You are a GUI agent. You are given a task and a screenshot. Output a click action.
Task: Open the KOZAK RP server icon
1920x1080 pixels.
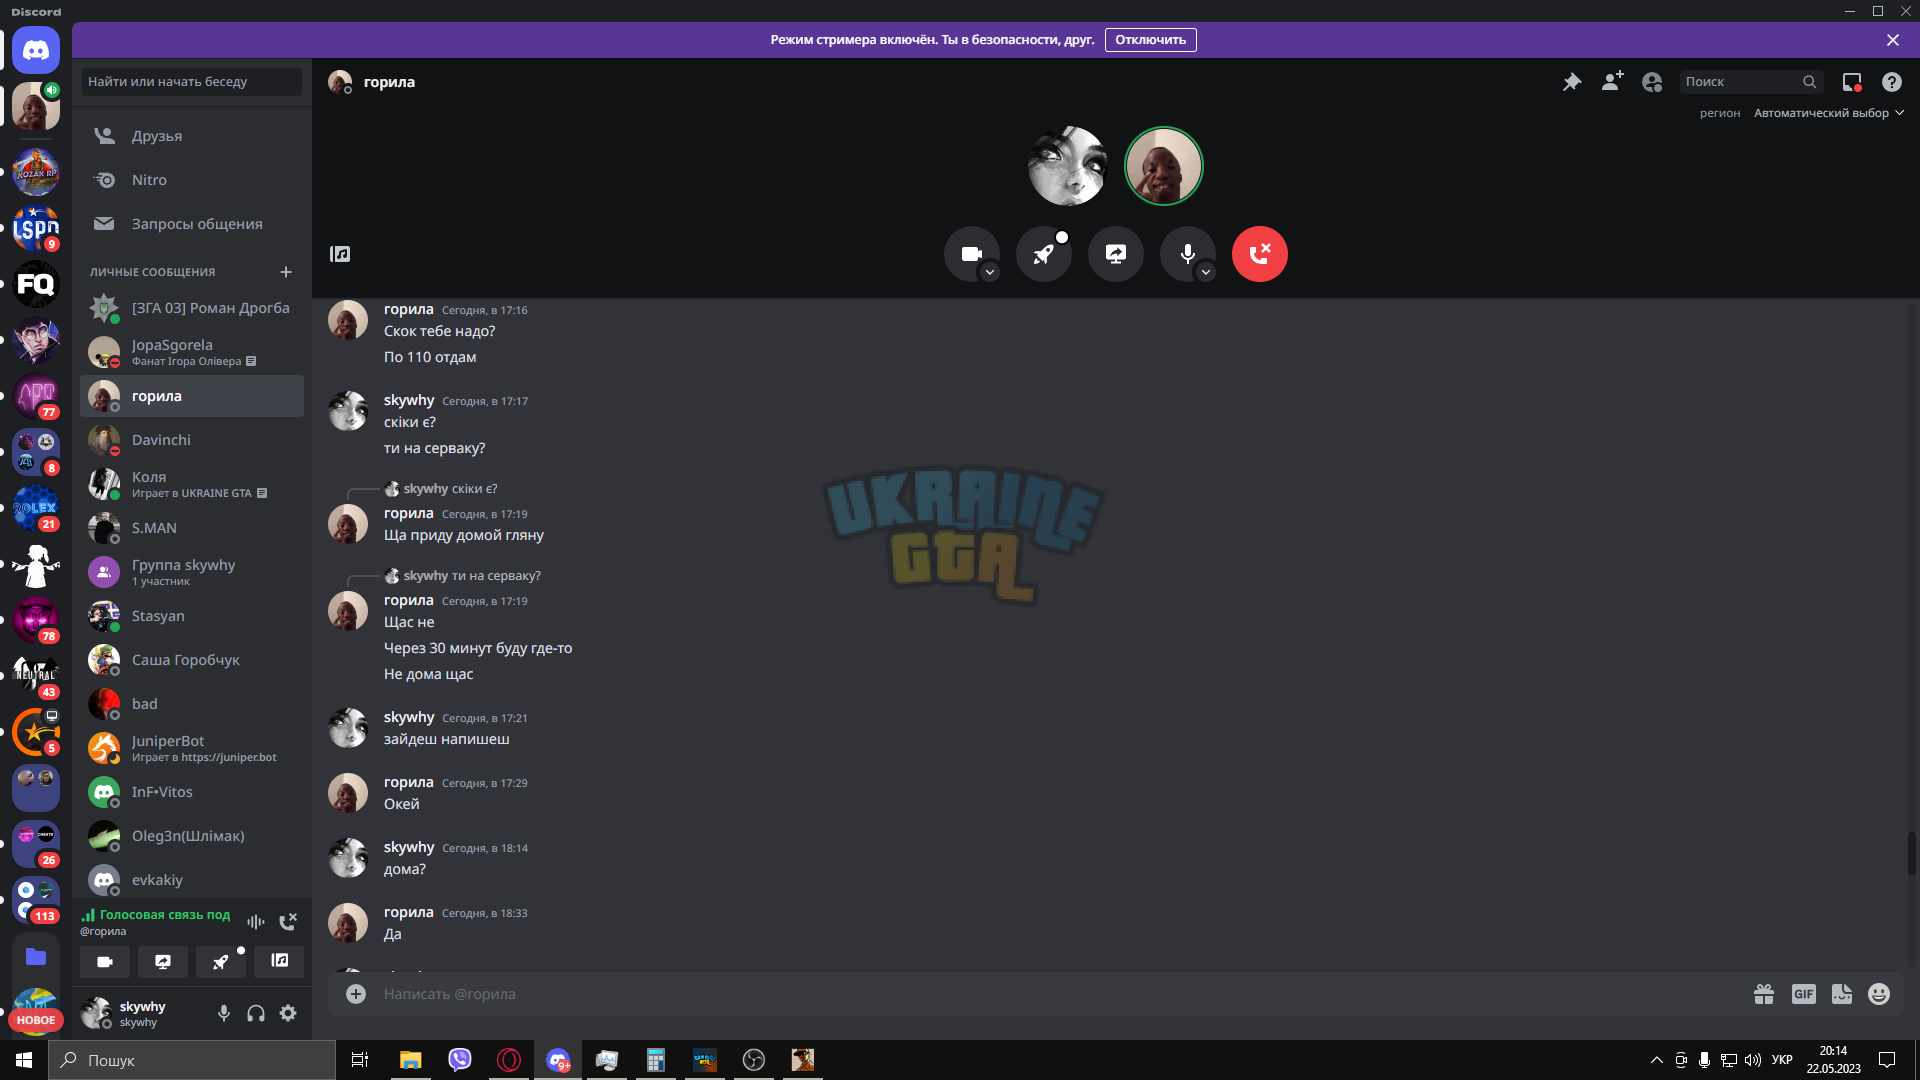click(36, 173)
